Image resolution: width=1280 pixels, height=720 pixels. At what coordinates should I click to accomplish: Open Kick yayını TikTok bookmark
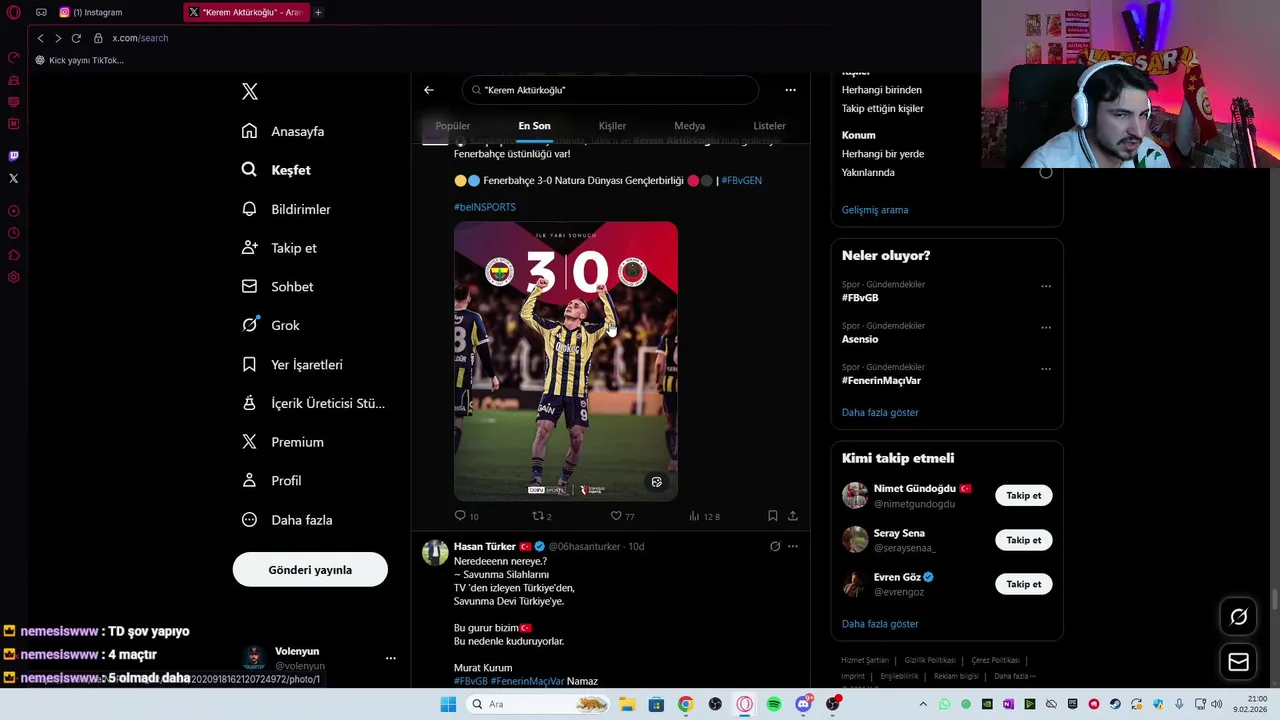[79, 60]
